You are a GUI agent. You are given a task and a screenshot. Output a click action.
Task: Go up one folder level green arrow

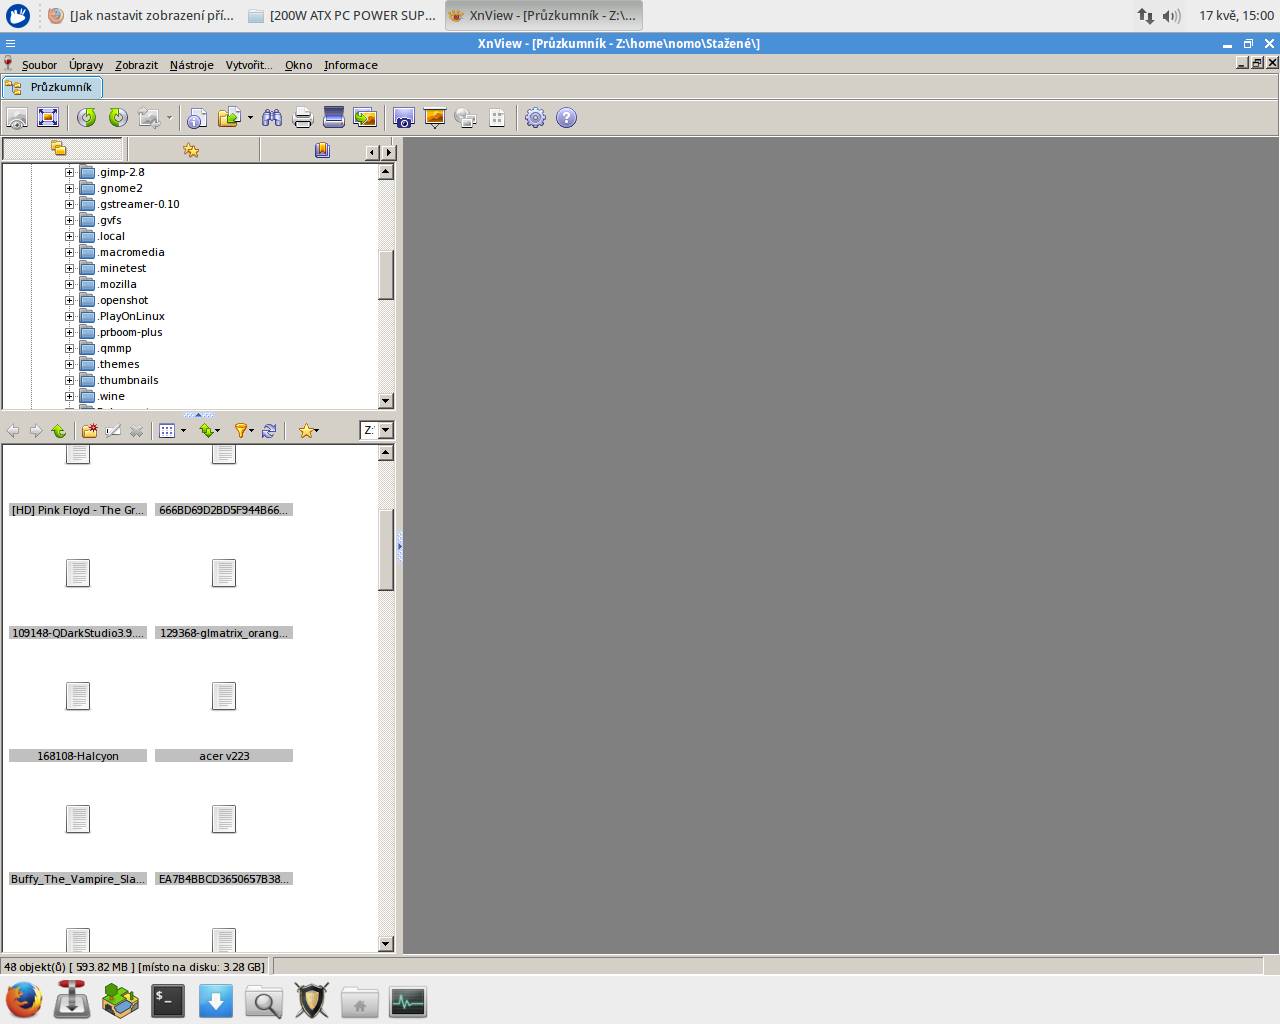coord(59,431)
